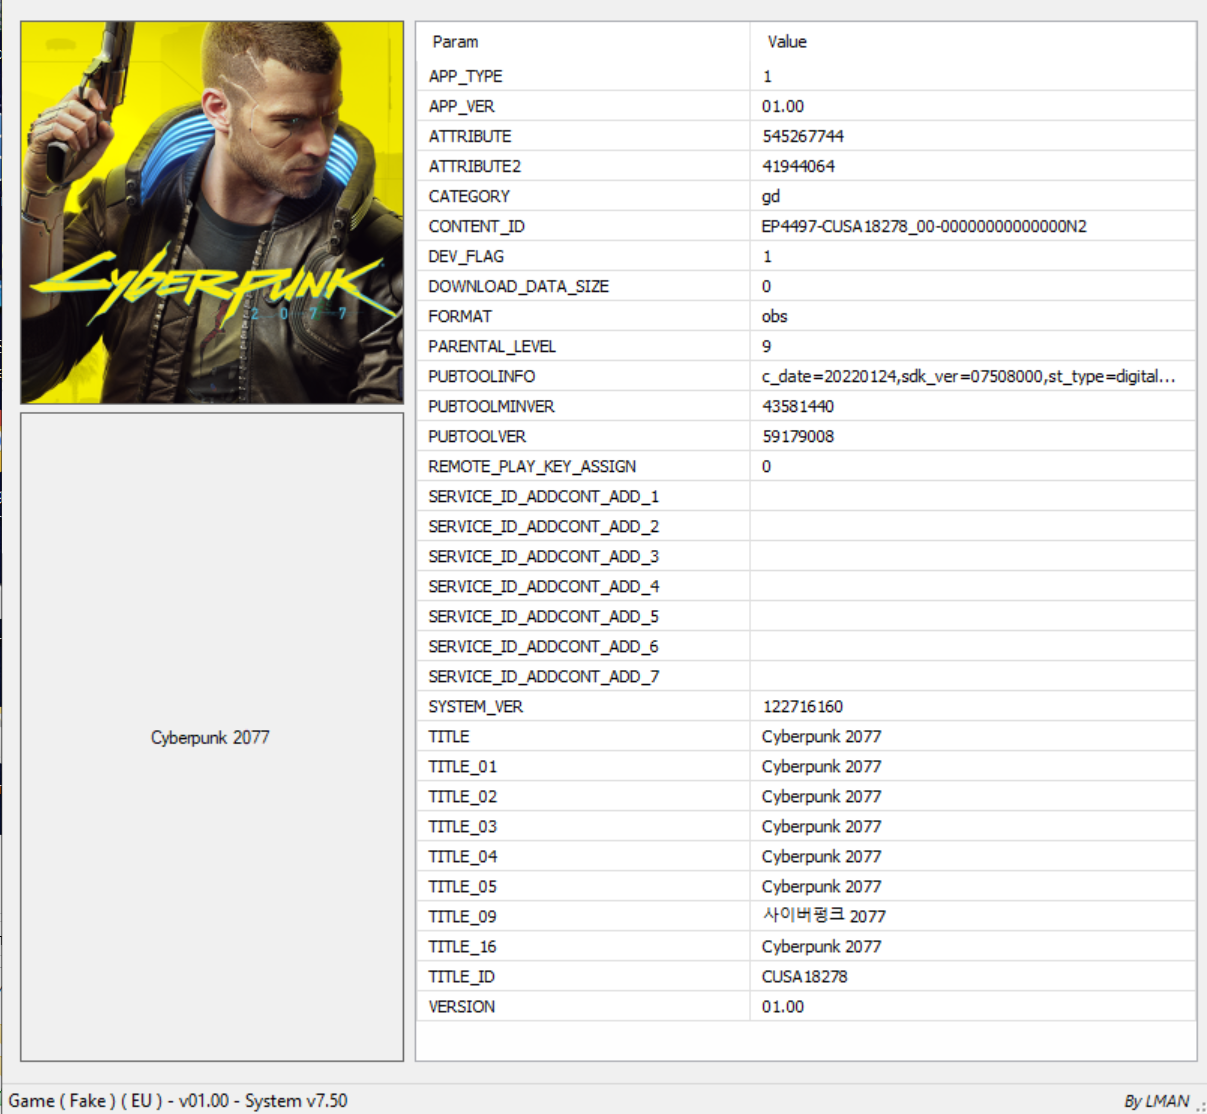Click the PUBTOOLMINVER value 43581440
Screen dimensions: 1207x1114
coord(798,406)
